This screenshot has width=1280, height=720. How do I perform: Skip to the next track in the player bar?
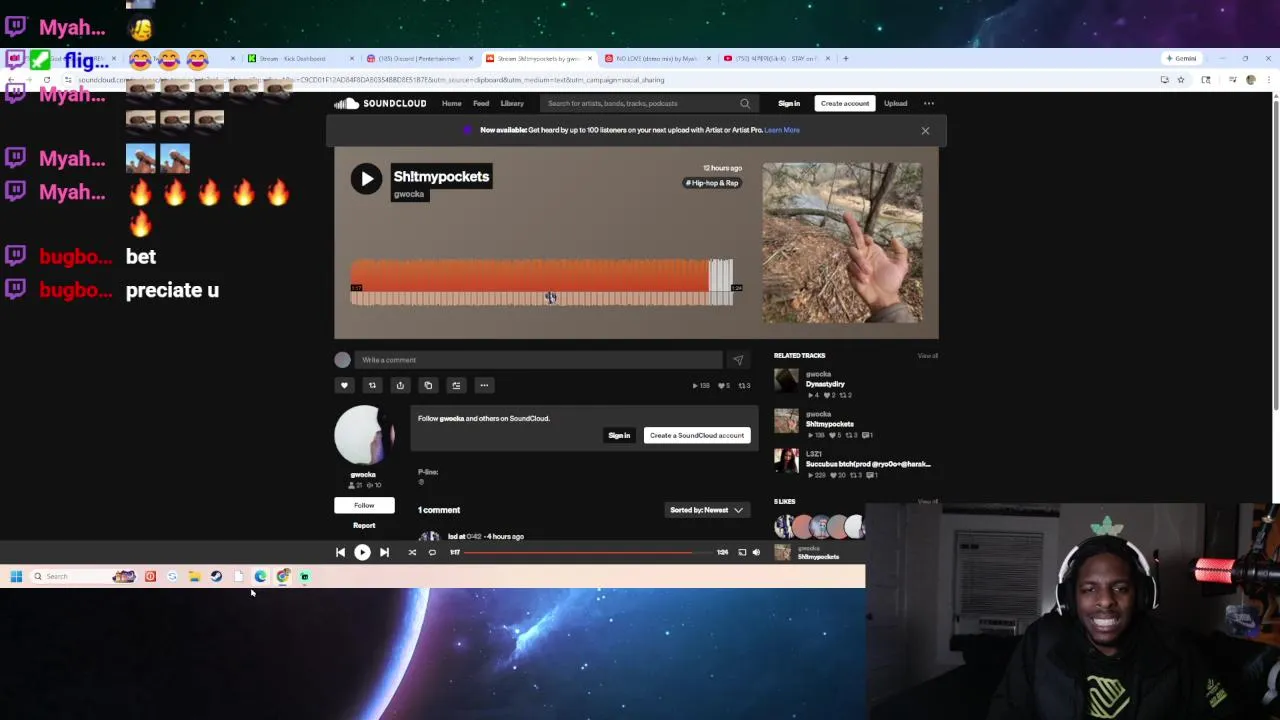[x=384, y=552]
